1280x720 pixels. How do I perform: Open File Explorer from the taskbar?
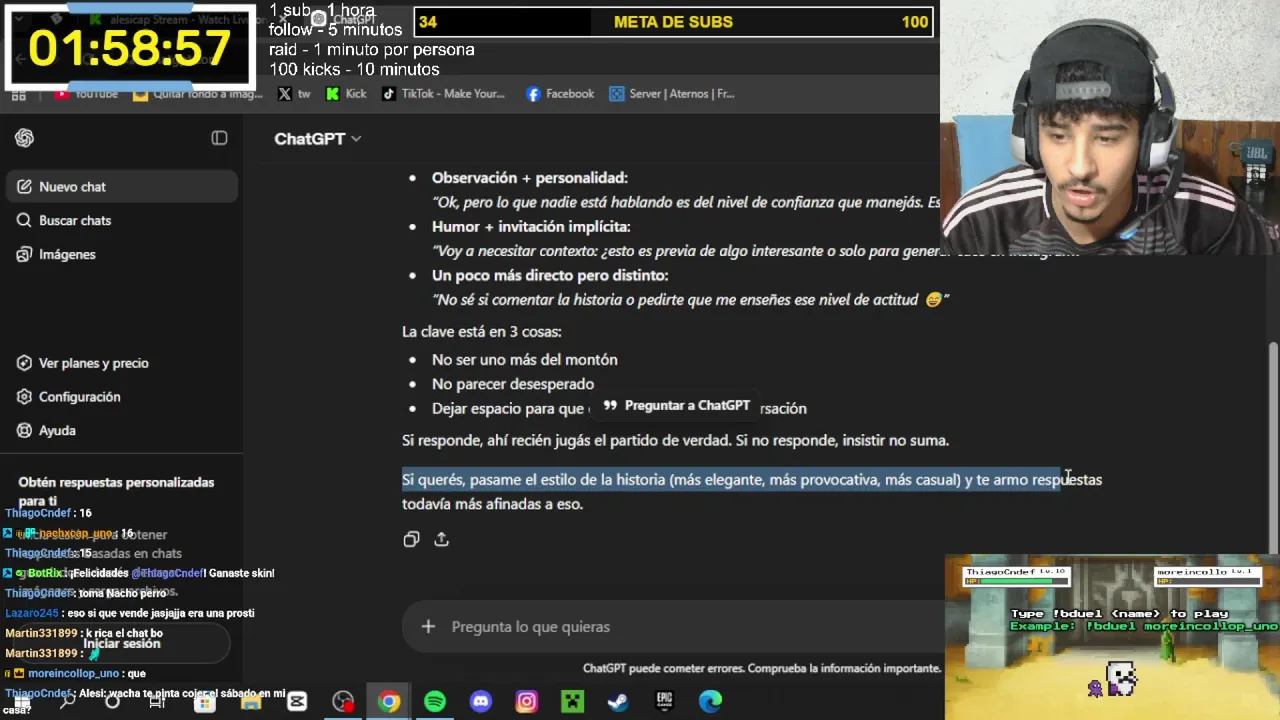point(251,702)
